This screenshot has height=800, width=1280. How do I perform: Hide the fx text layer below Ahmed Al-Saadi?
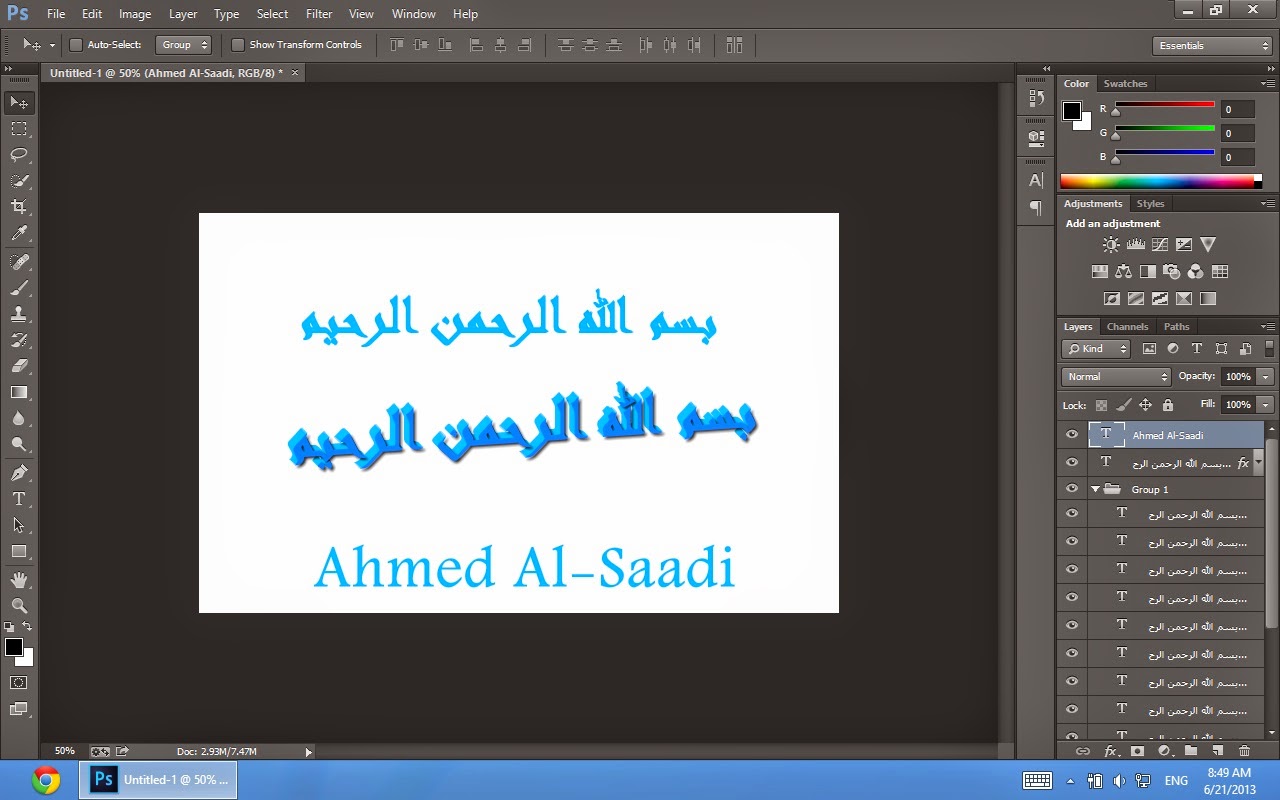click(1072, 462)
